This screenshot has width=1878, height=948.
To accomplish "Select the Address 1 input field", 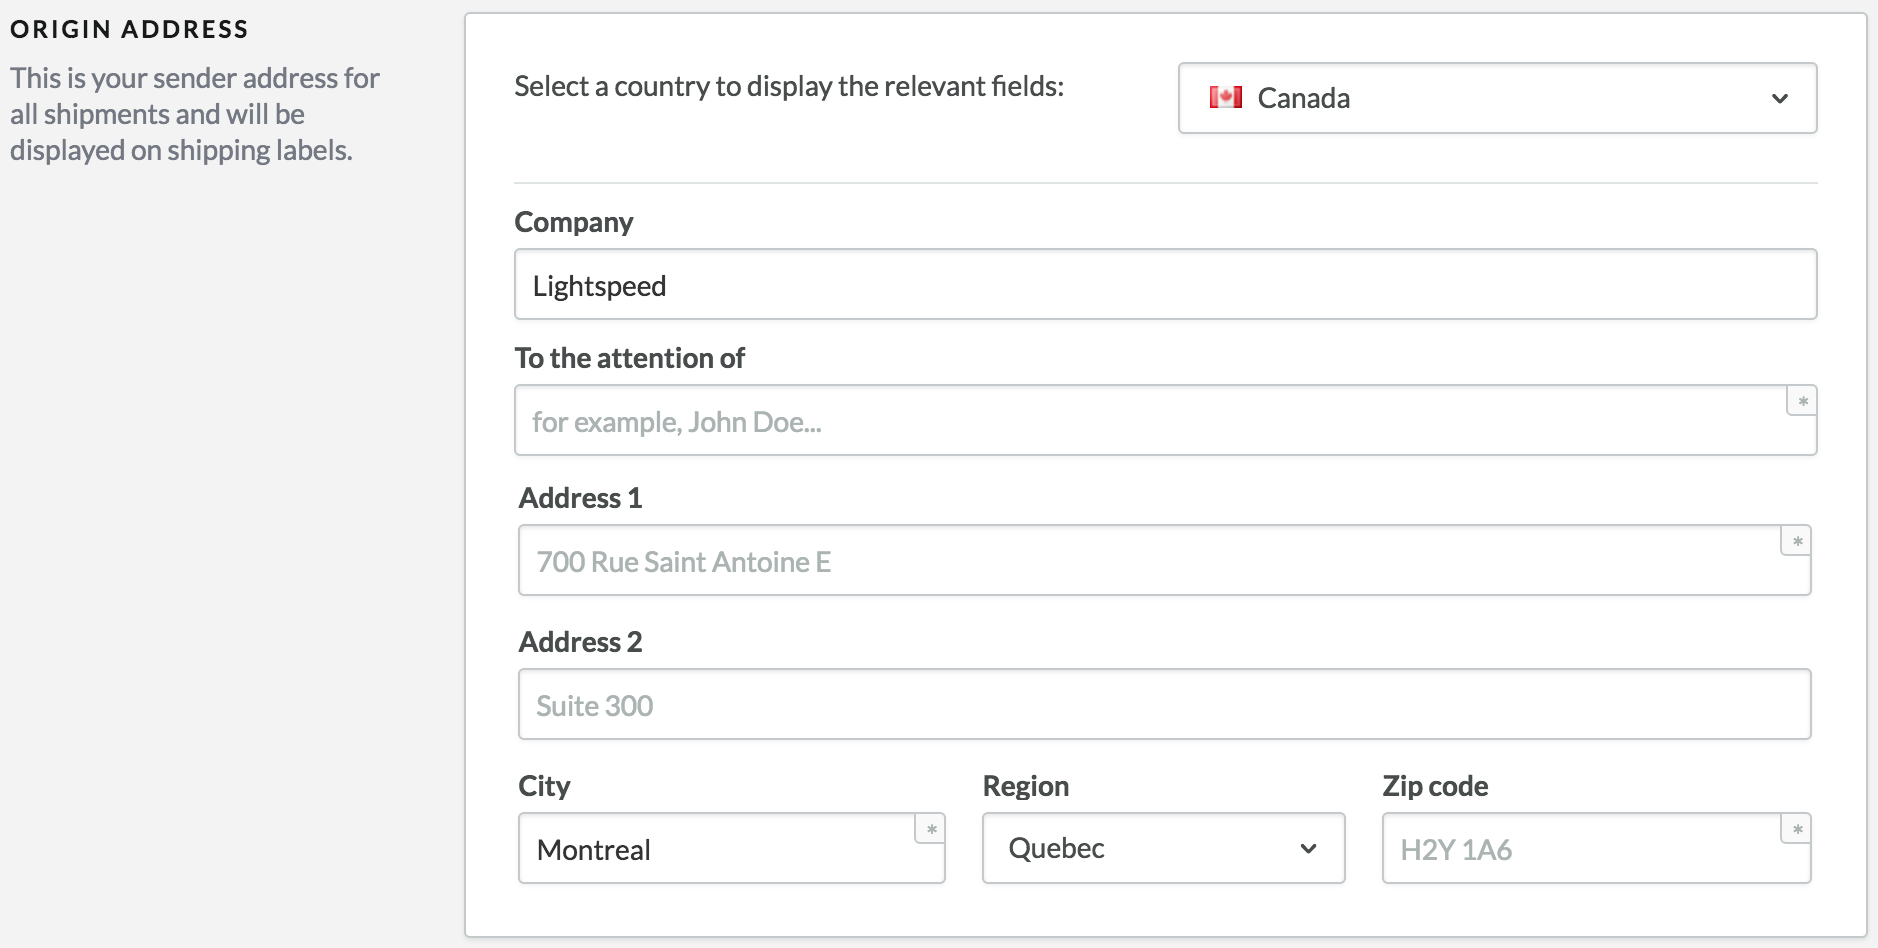I will (x=1150, y=561).
